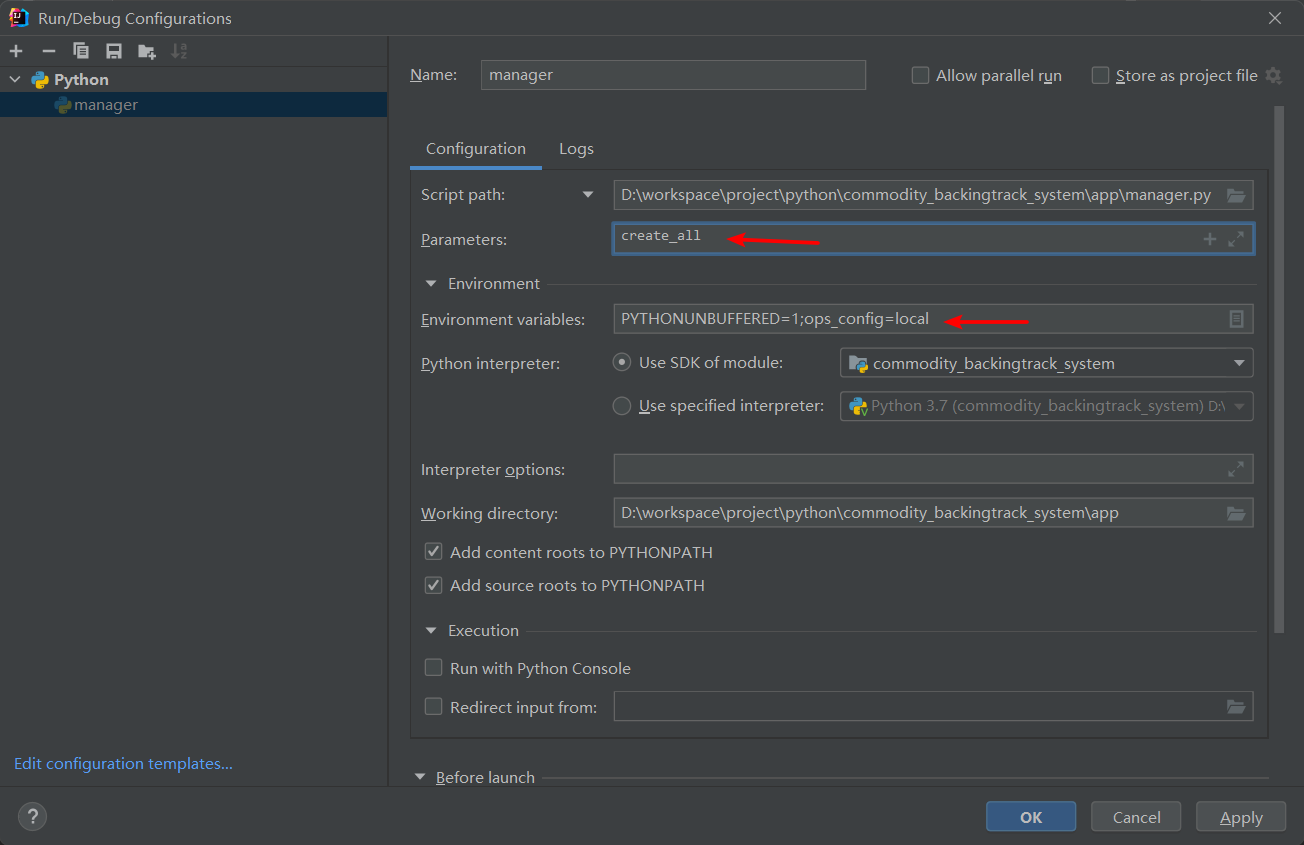The width and height of the screenshot is (1304, 845).
Task: Collapse the Before launch section
Action: pos(420,777)
